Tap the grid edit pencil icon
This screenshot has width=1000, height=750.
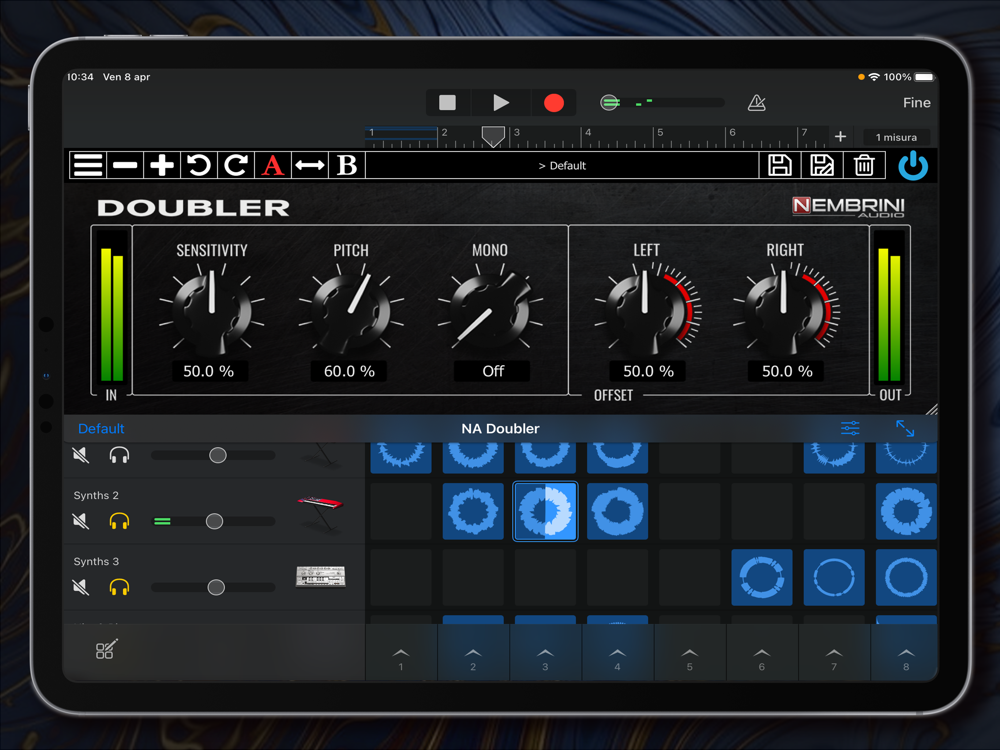pos(107,649)
